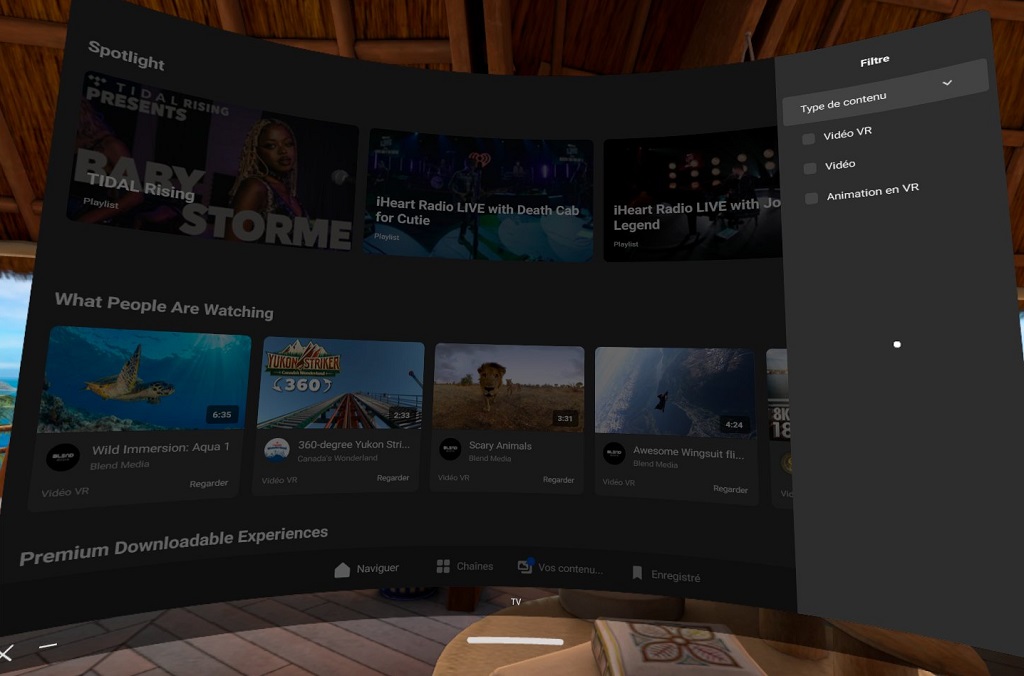Click Blend Media avatar beside Scary Animals
Screen dimensions: 1024x676
[450, 450]
